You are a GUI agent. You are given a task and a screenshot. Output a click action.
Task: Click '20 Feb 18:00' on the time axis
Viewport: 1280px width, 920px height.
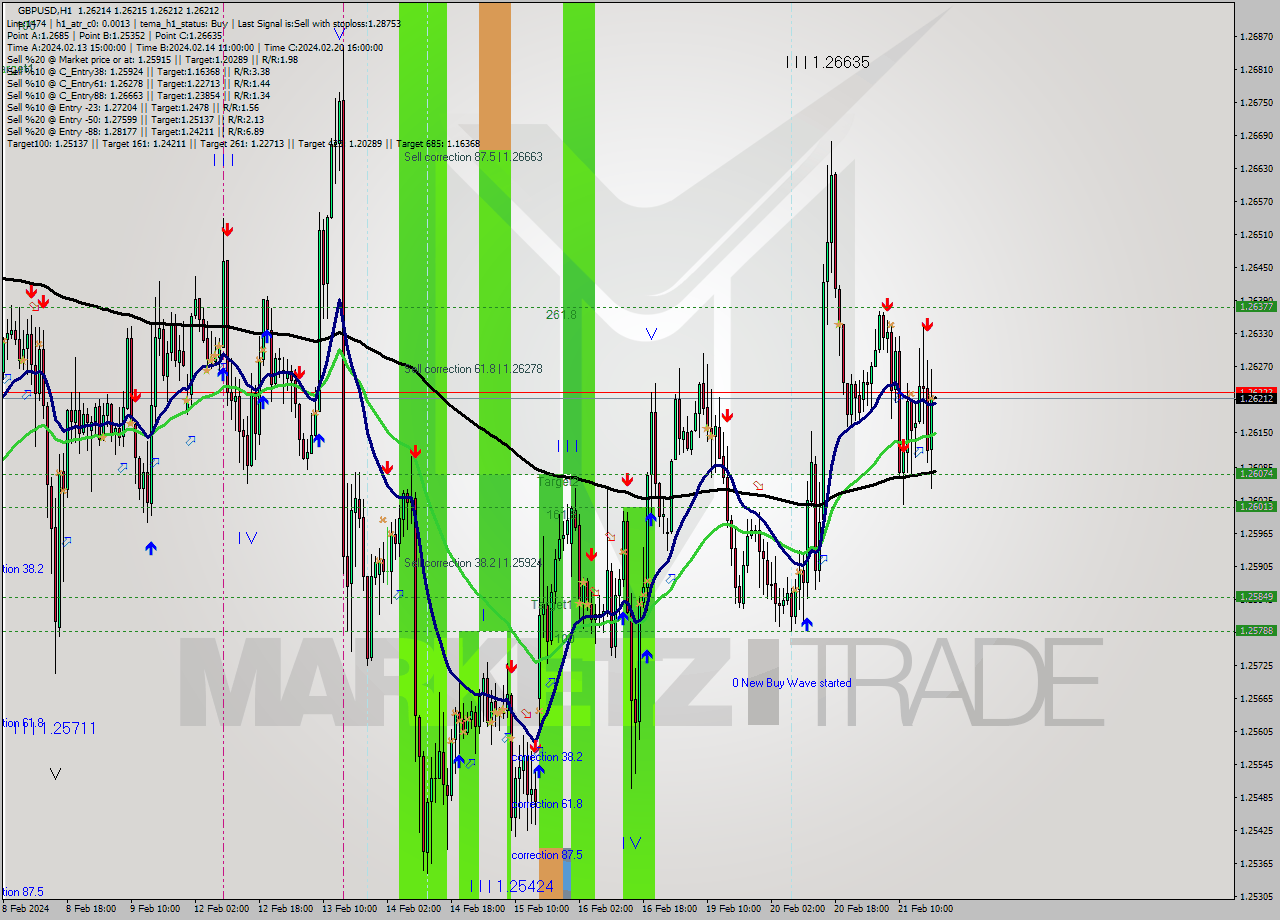click(861, 909)
